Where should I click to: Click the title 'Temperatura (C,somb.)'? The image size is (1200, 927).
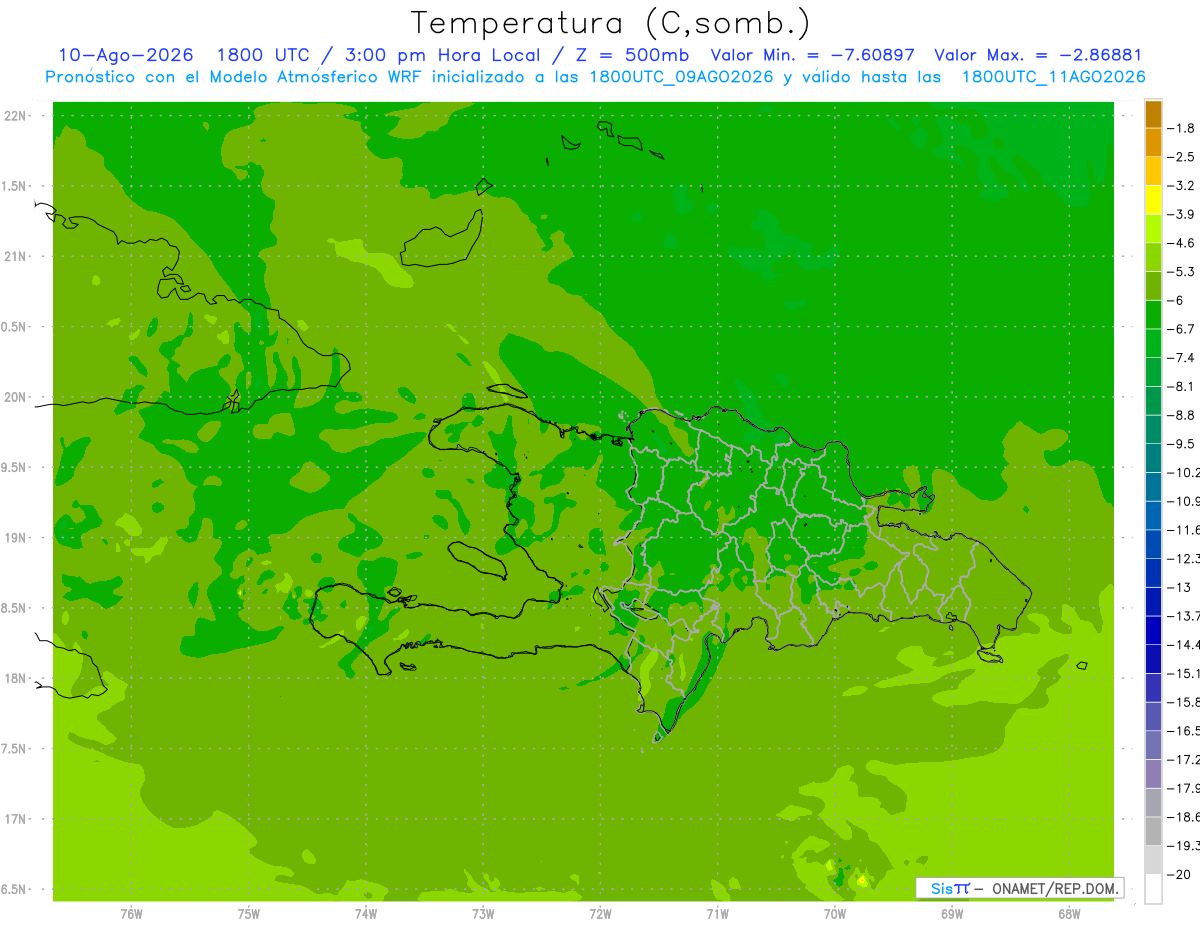click(611, 23)
